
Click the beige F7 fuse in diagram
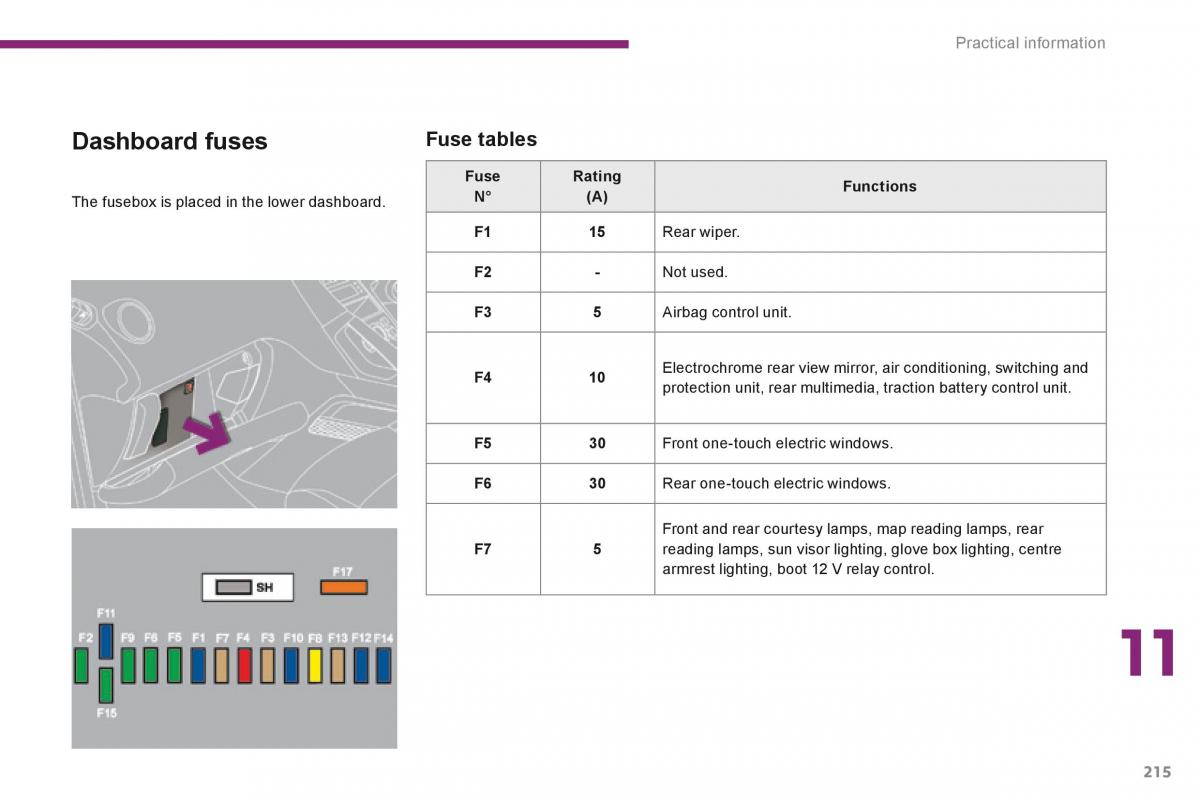pyautogui.click(x=221, y=665)
